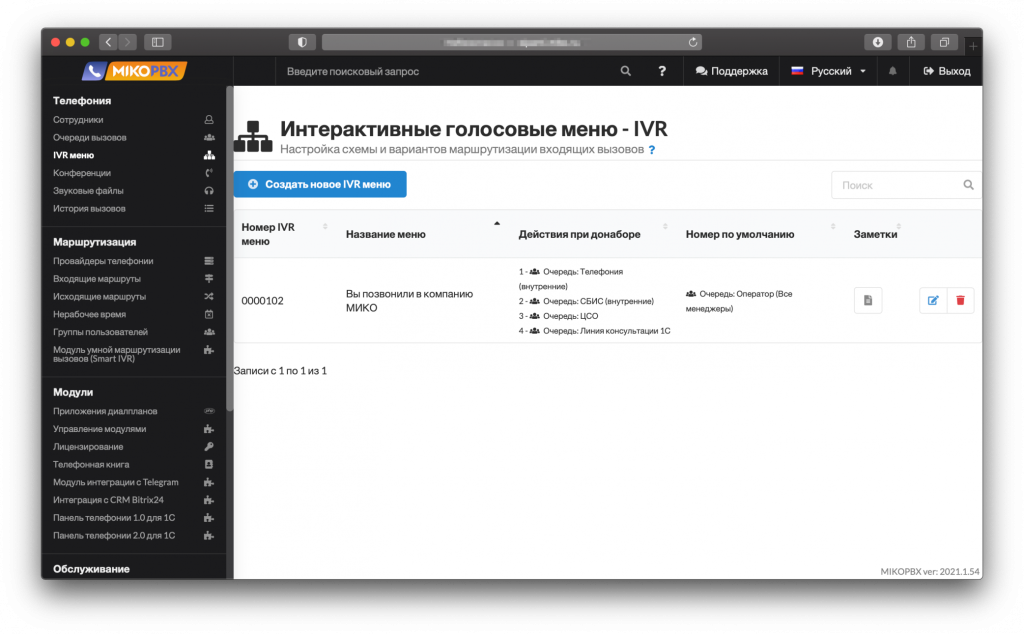Image resolution: width=1024 pixels, height=634 pixels.
Task: Select История вызовов in sidebar
Action: coord(90,208)
